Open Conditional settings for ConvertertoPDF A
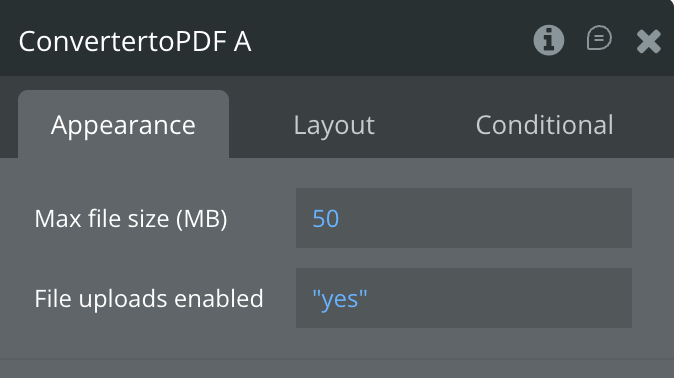 click(544, 125)
